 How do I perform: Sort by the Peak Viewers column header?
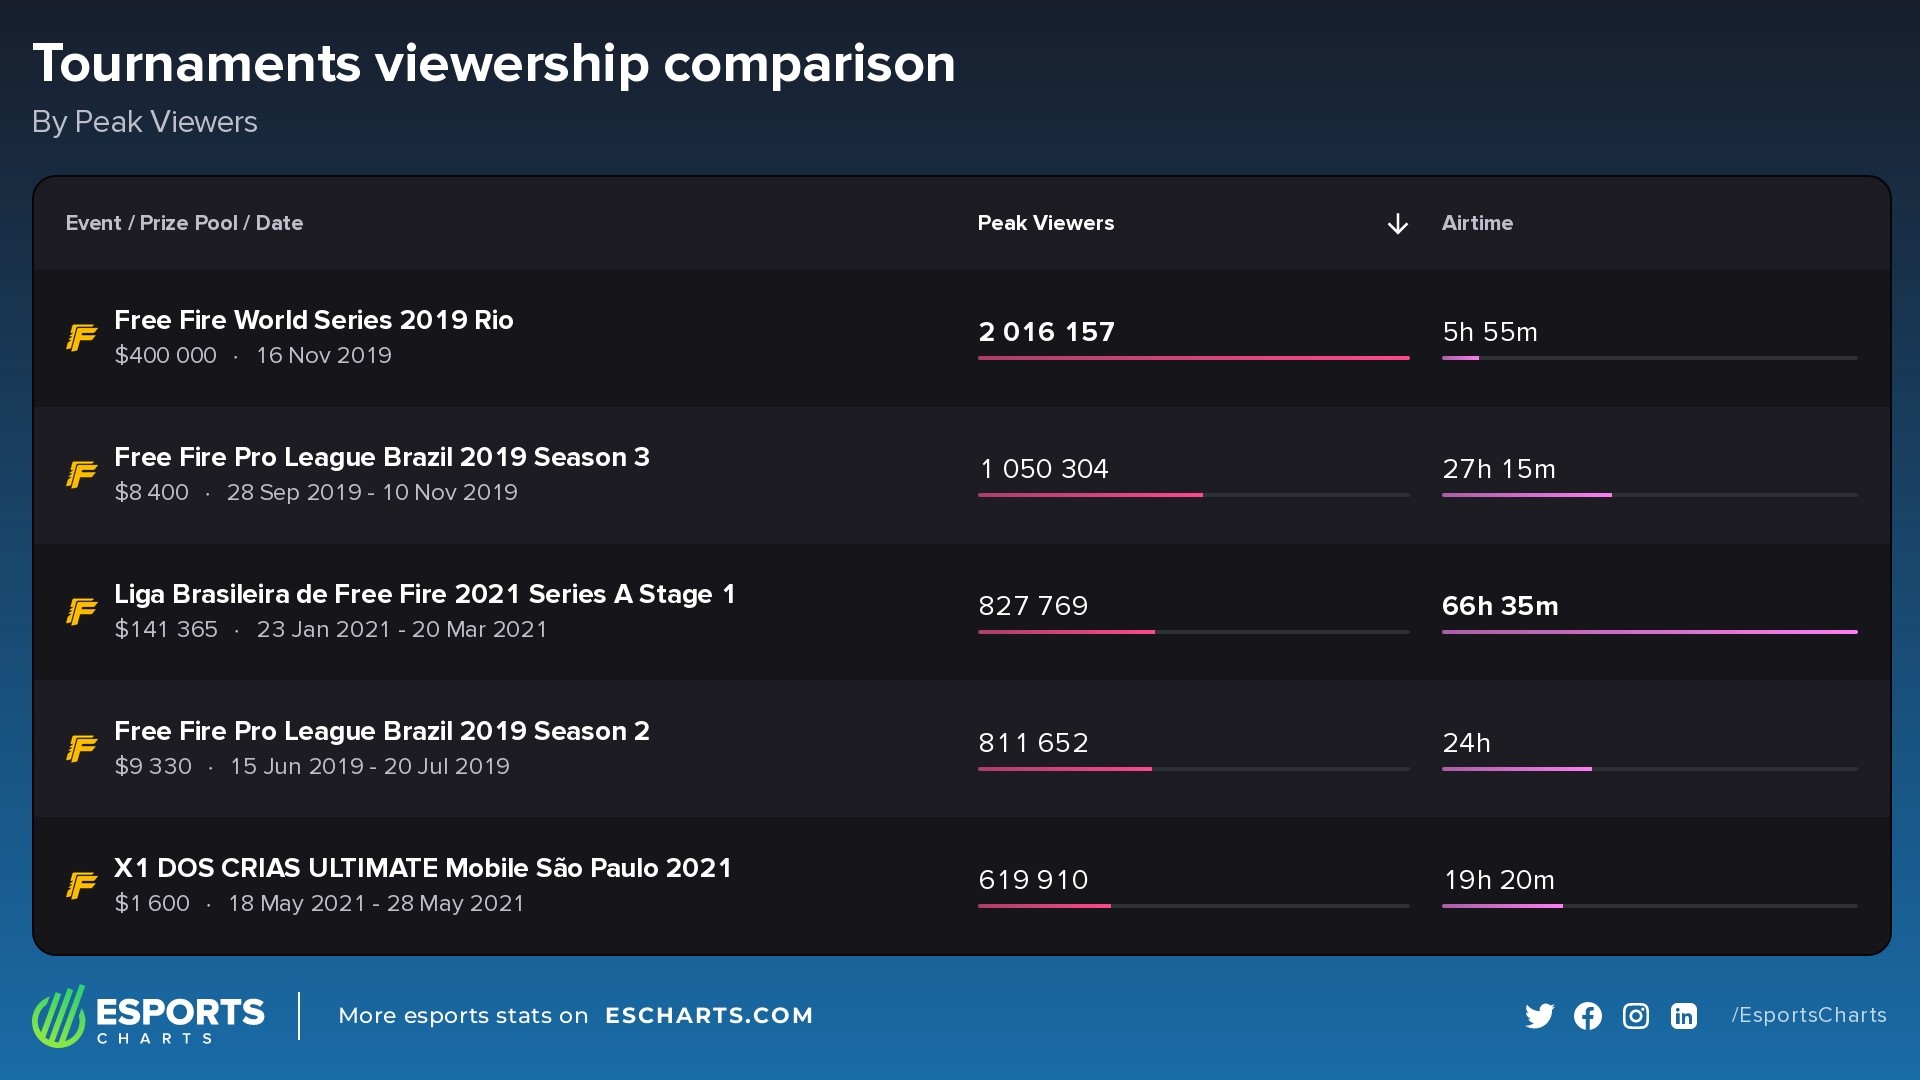point(1045,223)
